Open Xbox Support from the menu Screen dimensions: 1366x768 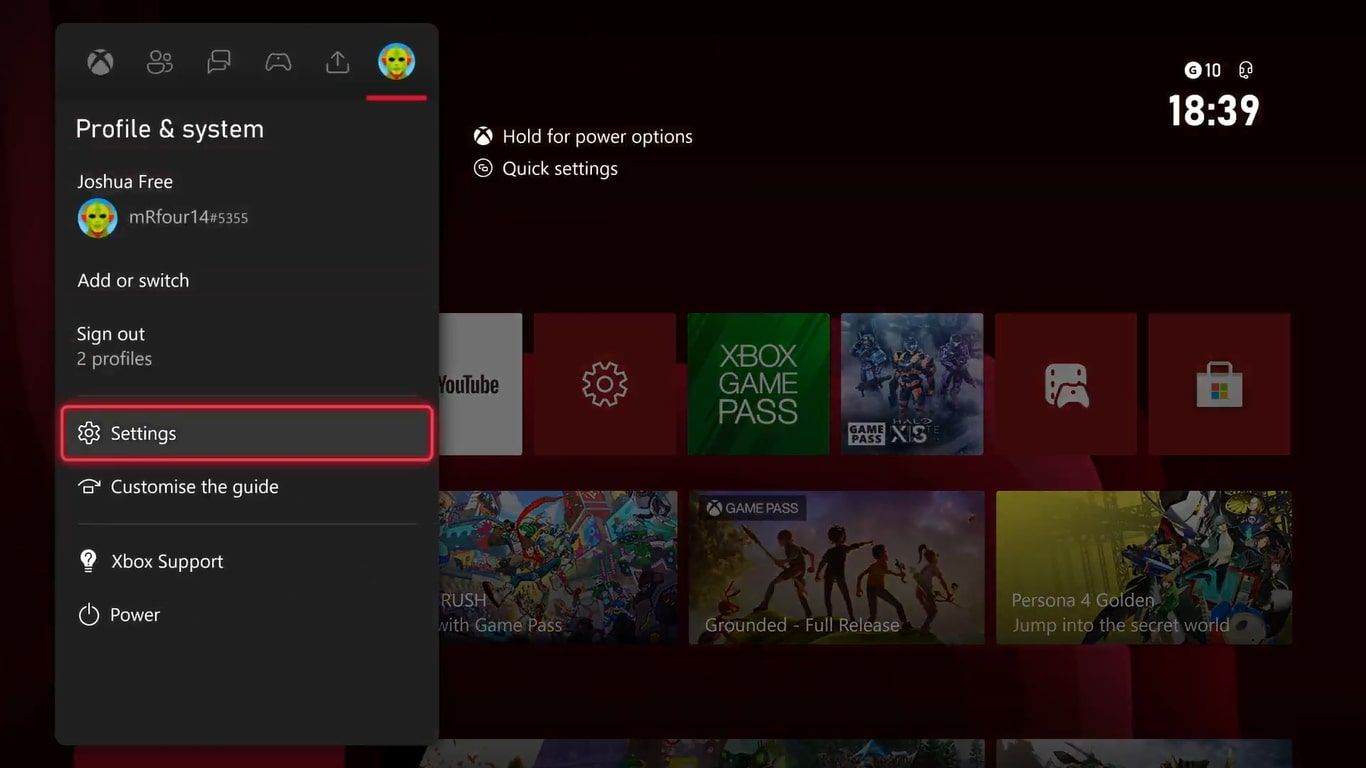coord(165,561)
